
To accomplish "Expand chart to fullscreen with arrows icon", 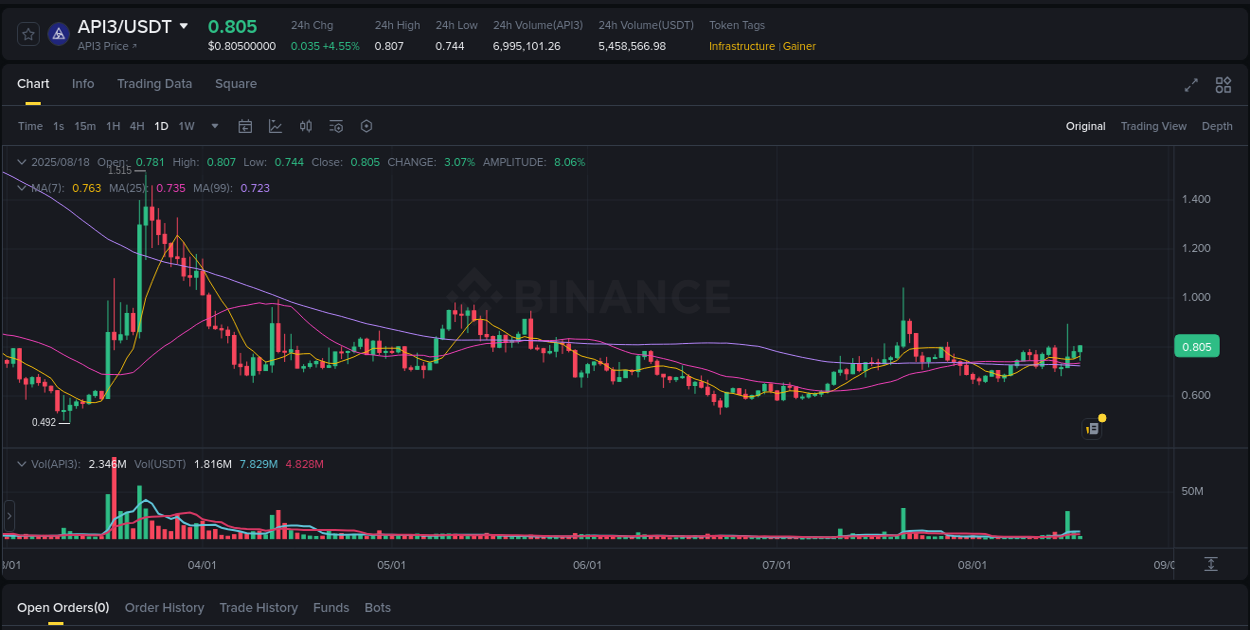I will (x=1191, y=85).
